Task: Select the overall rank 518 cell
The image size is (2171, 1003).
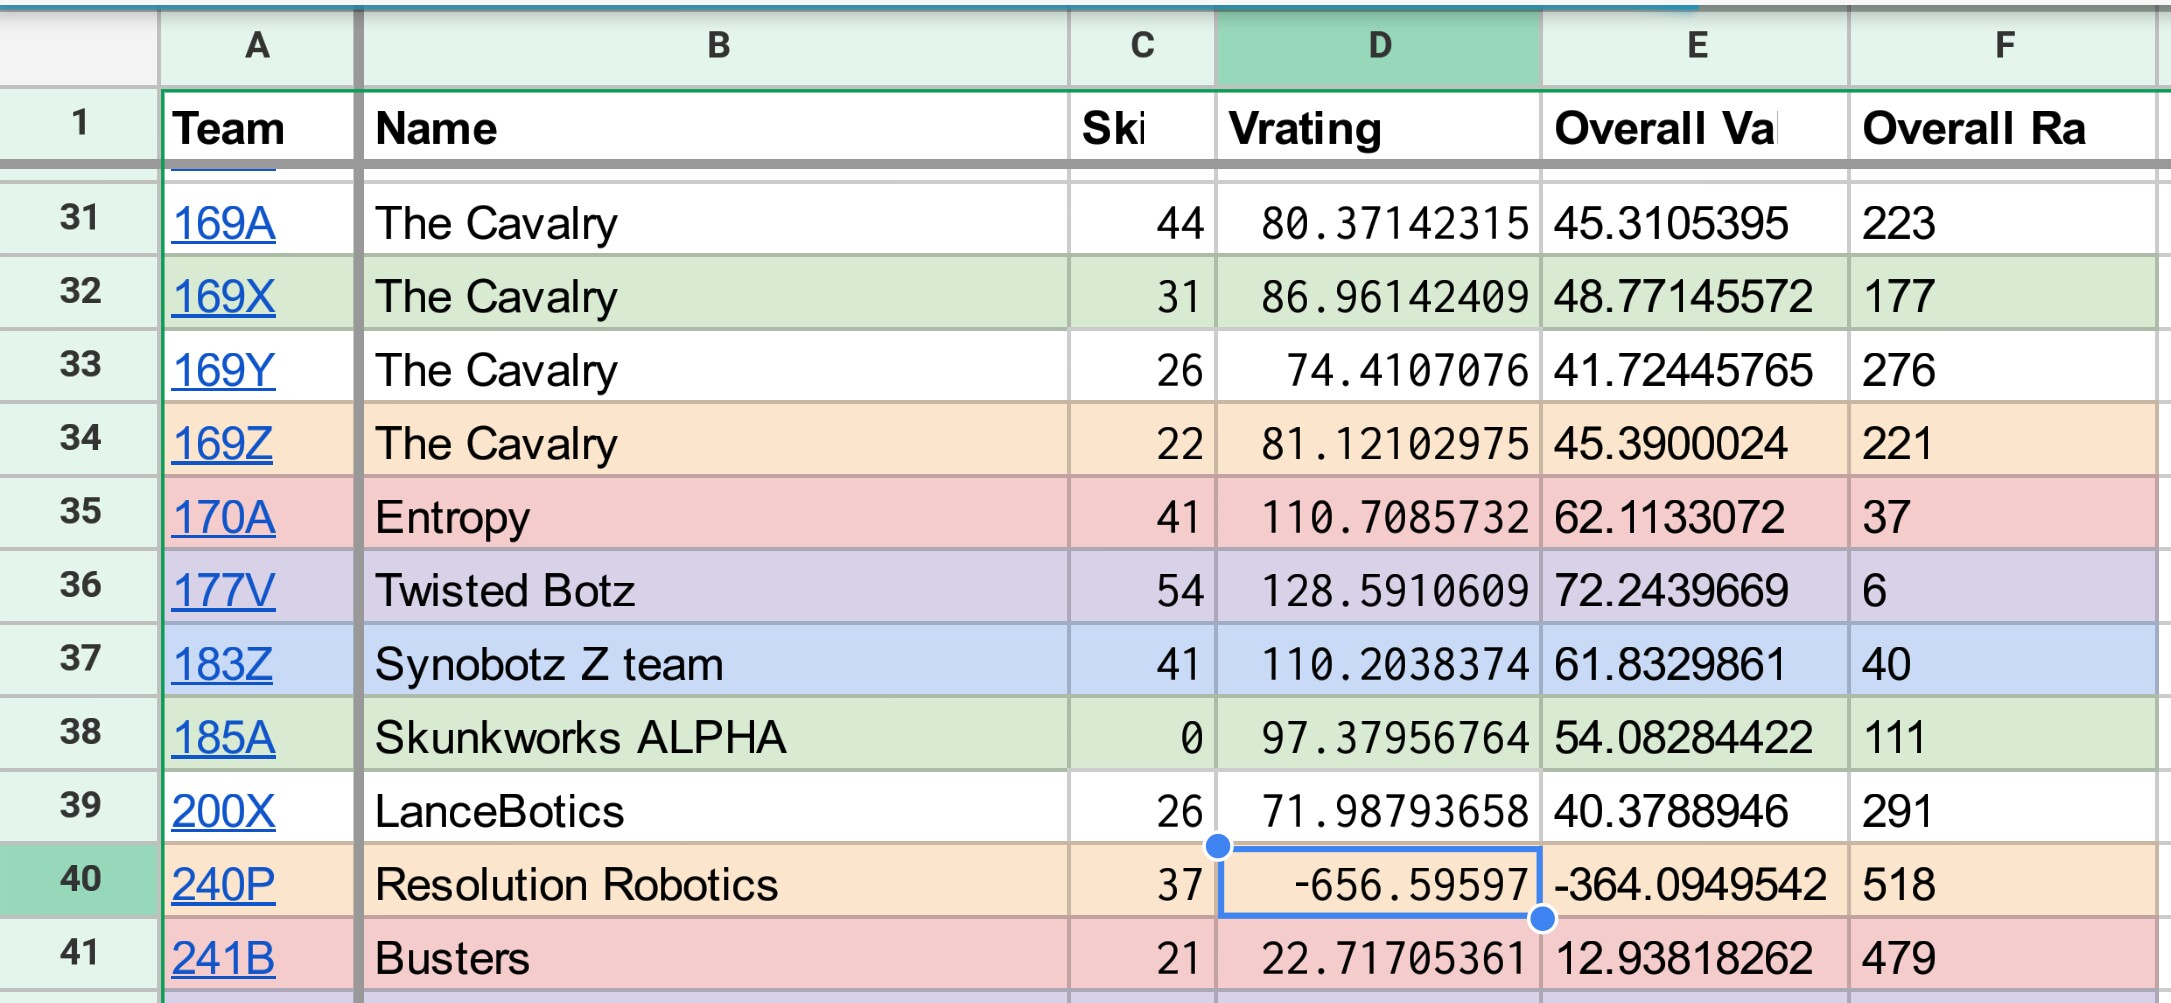Action: click(x=2003, y=882)
